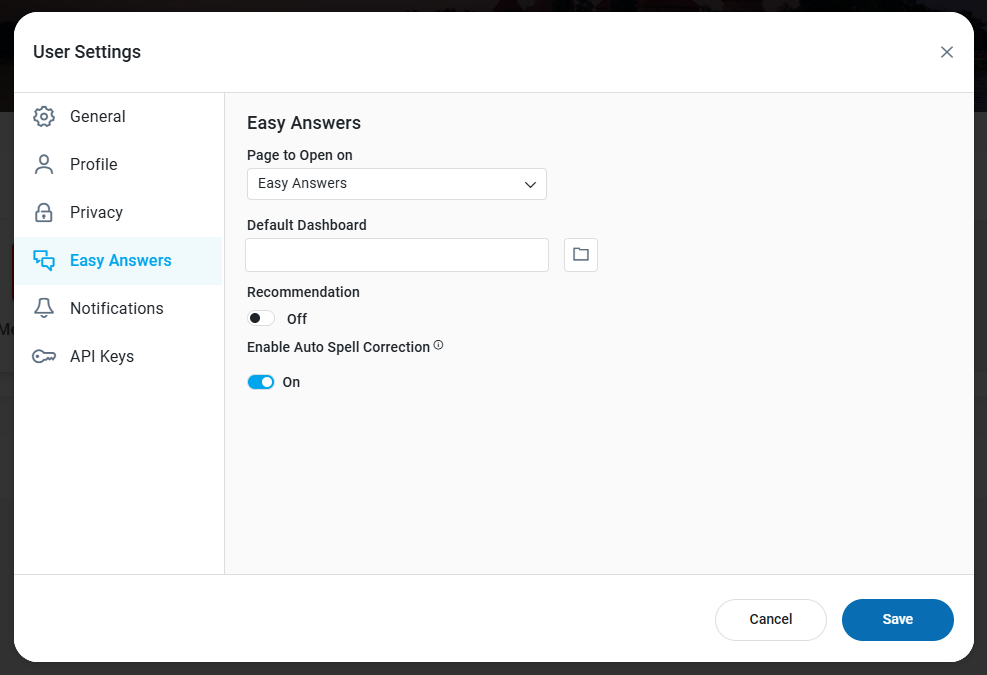
Task: Click the Privacy padlock icon
Action: [x=44, y=212]
